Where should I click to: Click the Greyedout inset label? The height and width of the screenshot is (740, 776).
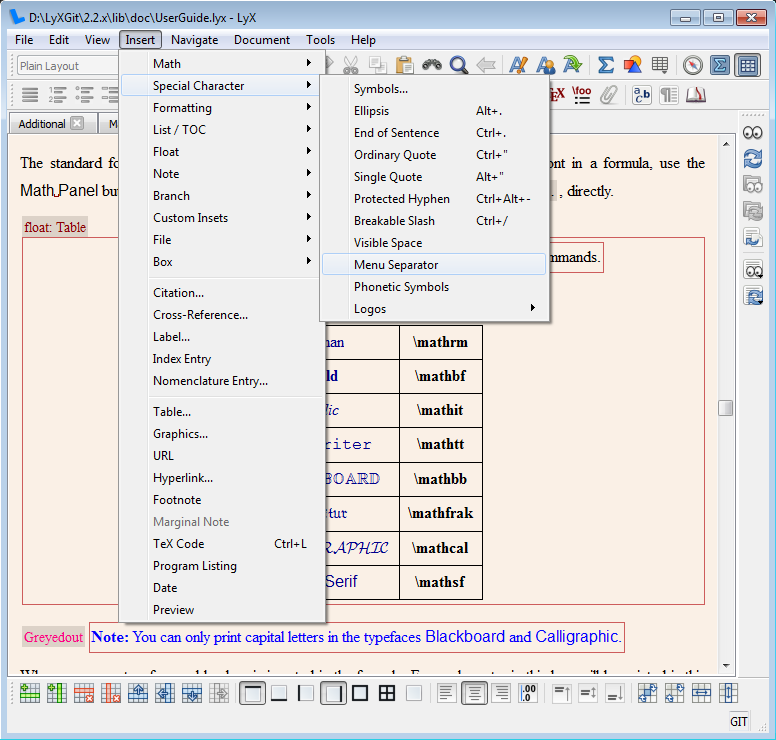54,637
